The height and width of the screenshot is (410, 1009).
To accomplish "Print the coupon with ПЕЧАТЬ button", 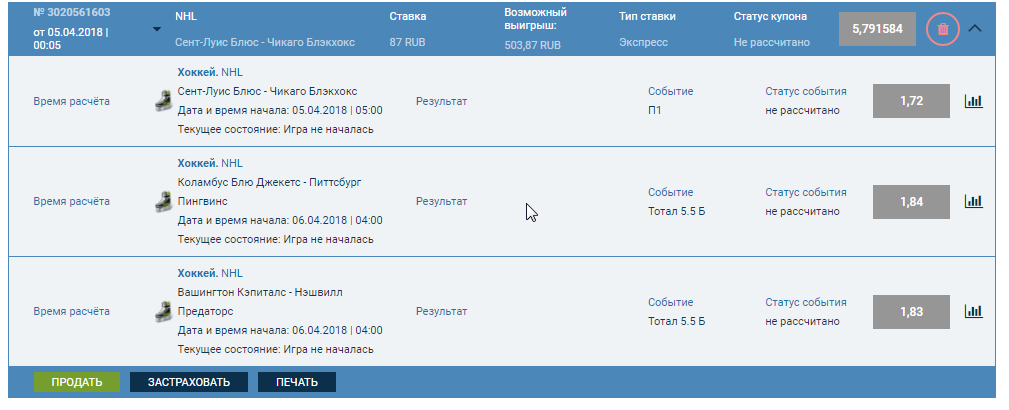I will pyautogui.click(x=297, y=382).
